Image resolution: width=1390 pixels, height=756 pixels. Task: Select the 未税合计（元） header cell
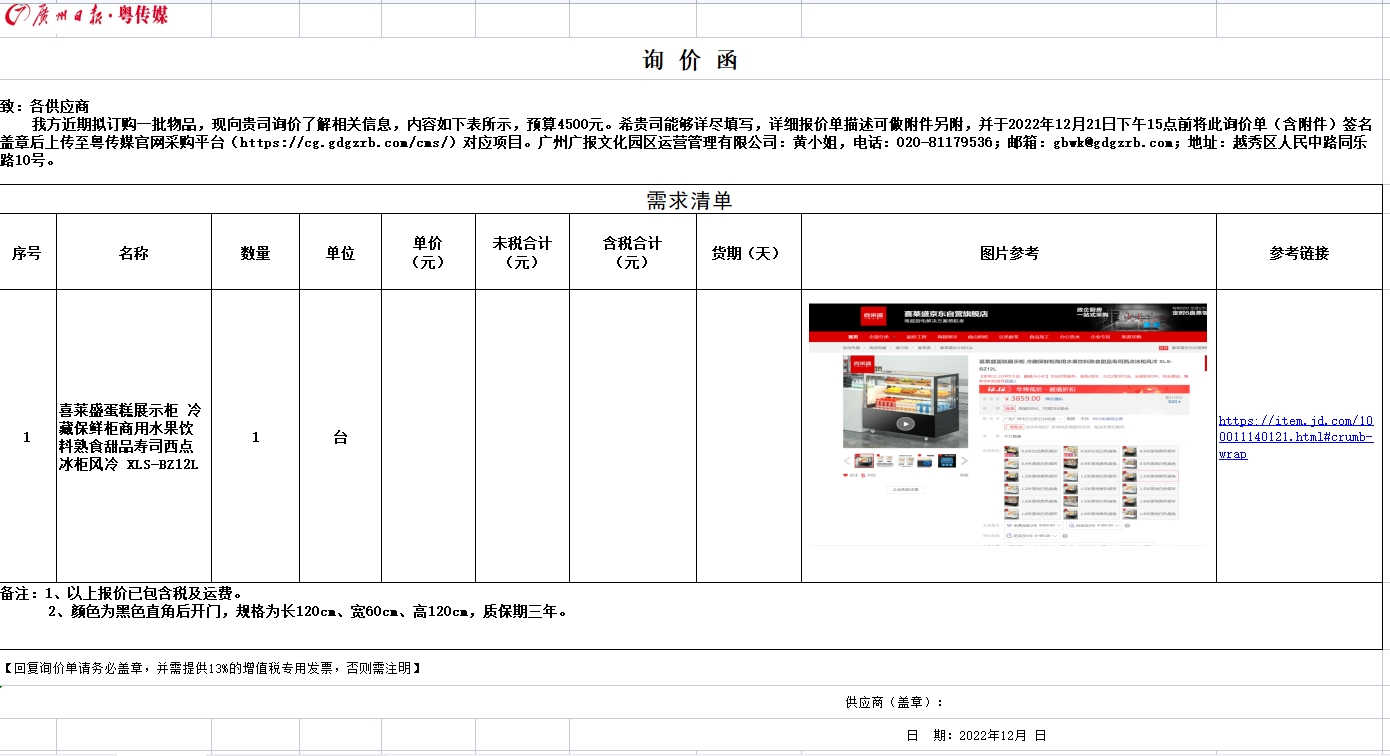522,253
